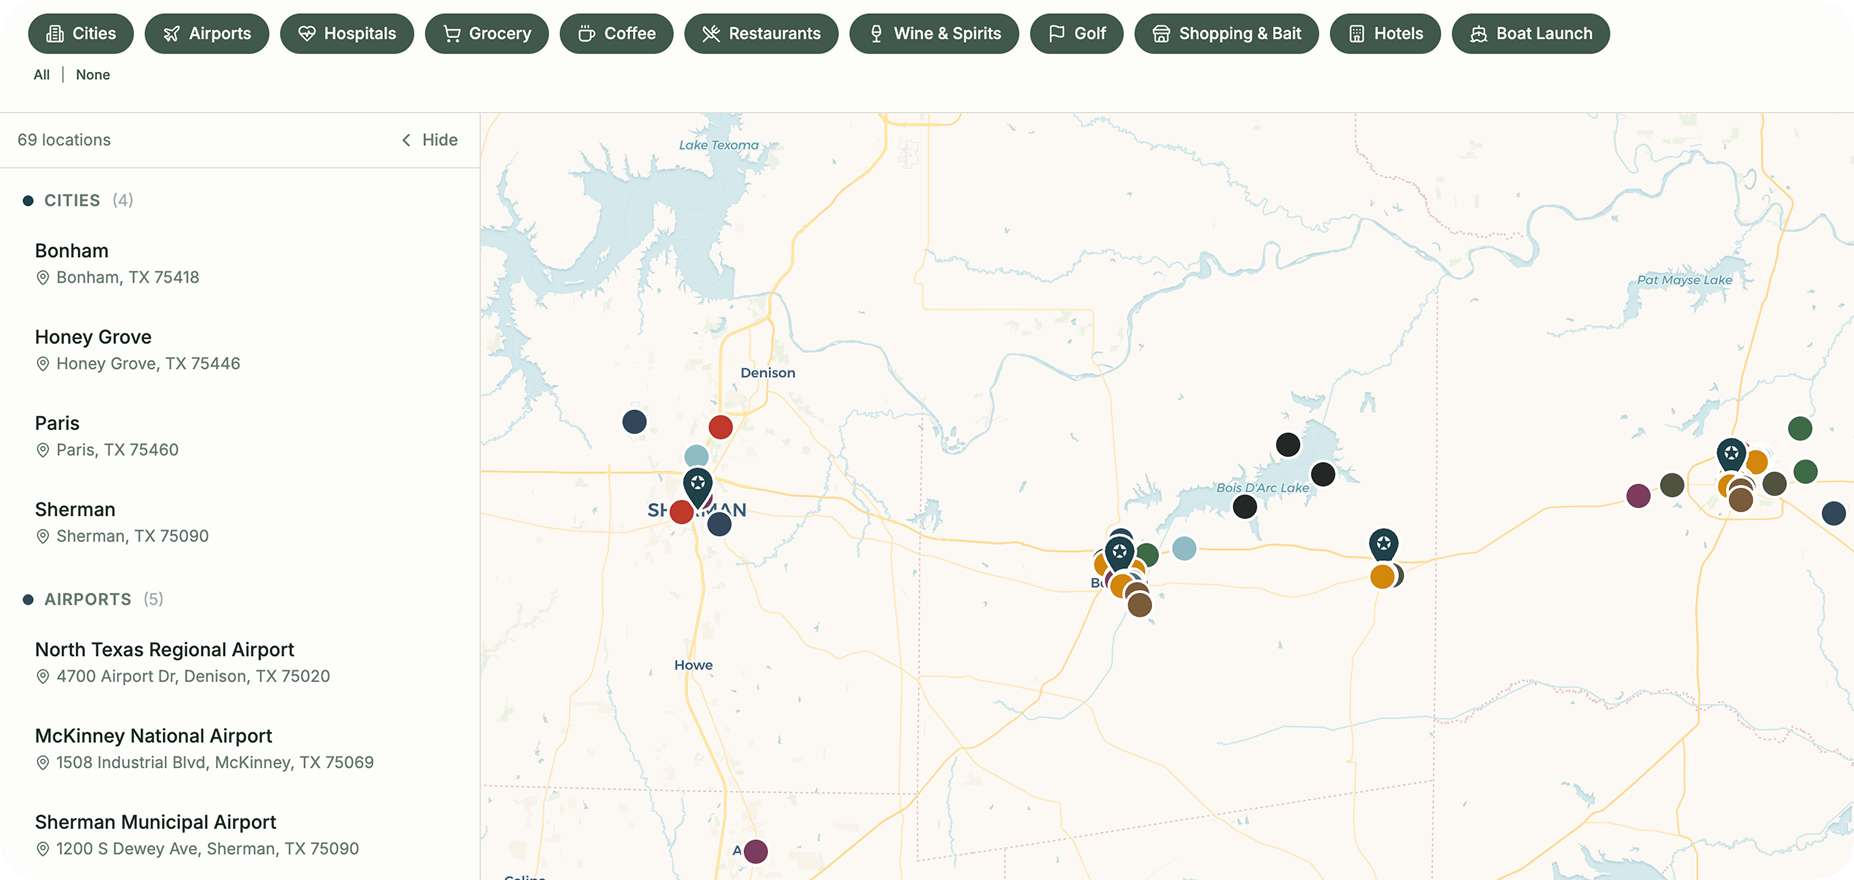The image size is (1854, 880).
Task: Click the green marker beside Bonham pin
Action: (x=1148, y=554)
